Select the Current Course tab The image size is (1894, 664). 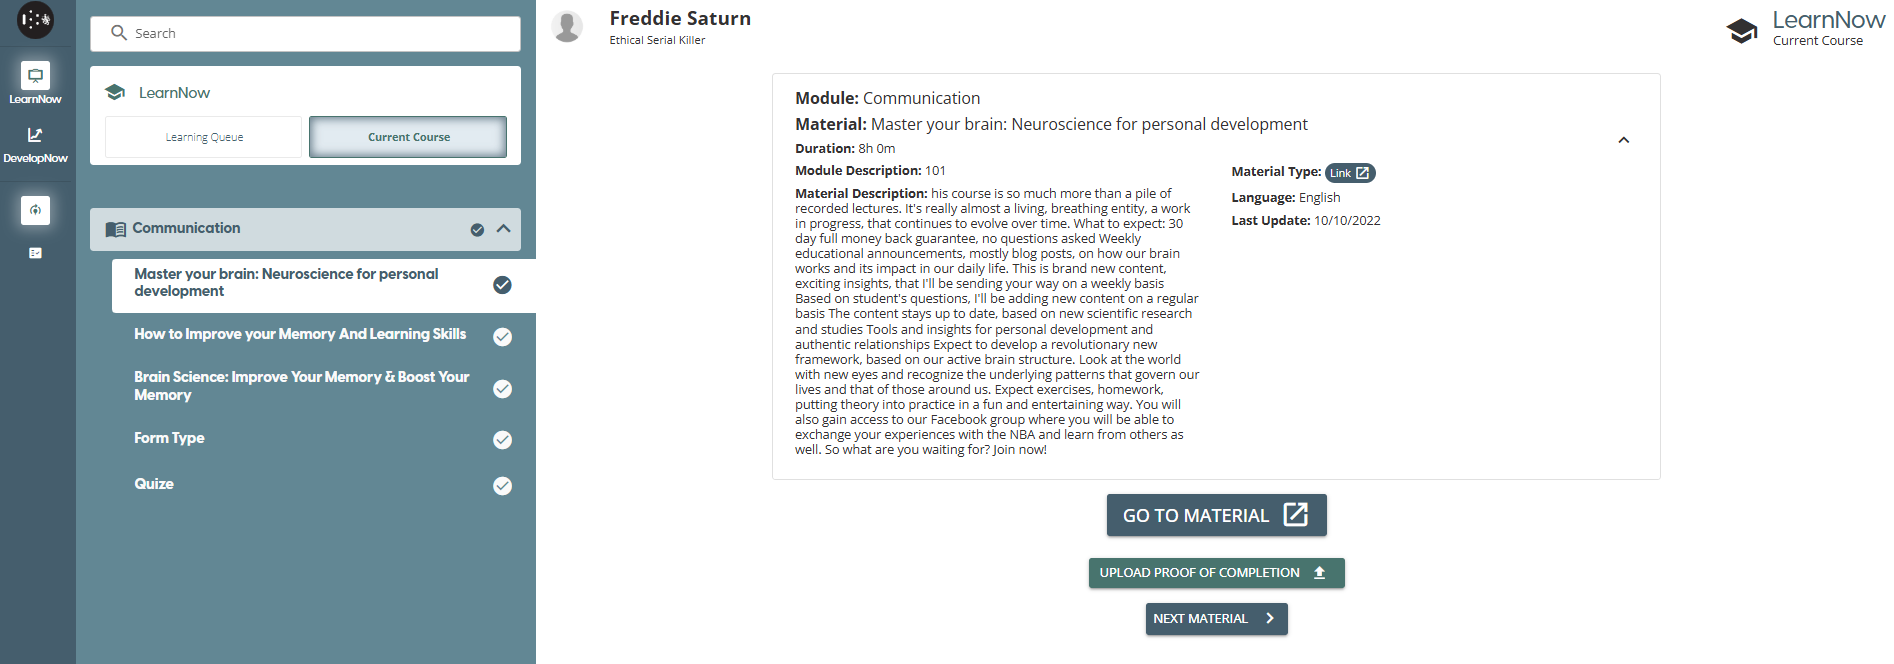(x=408, y=137)
